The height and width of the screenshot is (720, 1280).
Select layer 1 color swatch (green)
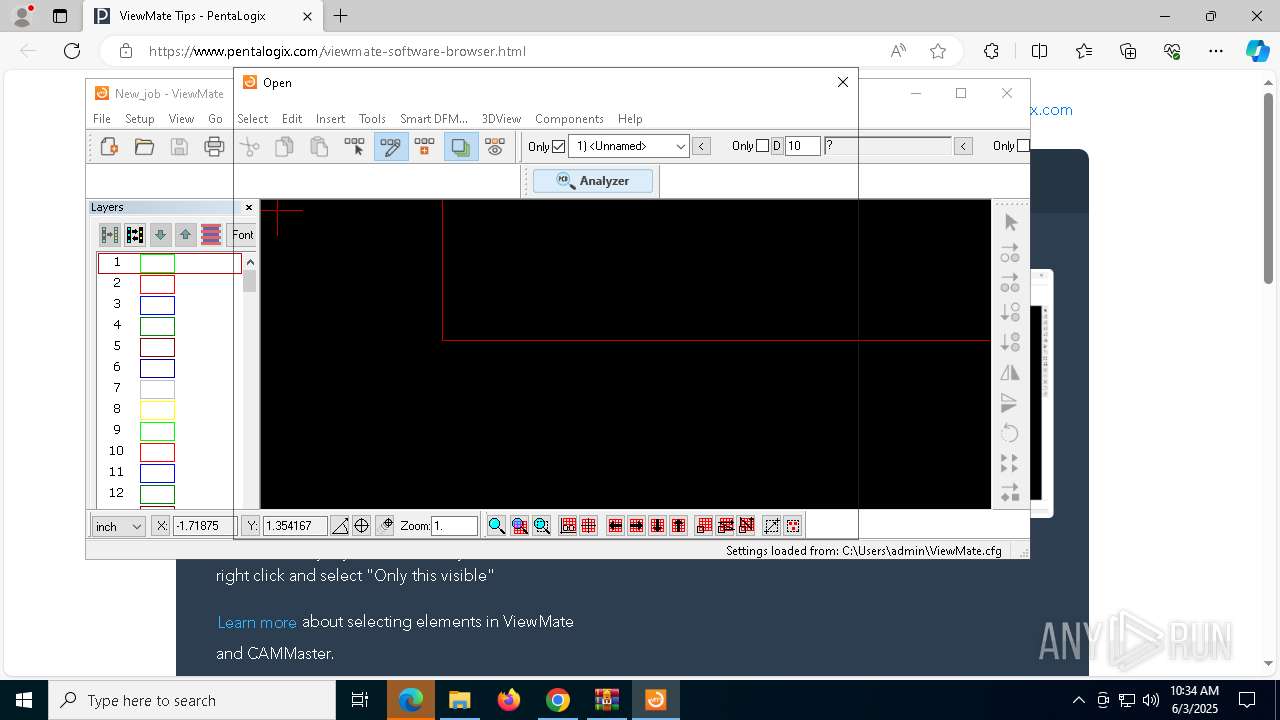pyautogui.click(x=157, y=263)
